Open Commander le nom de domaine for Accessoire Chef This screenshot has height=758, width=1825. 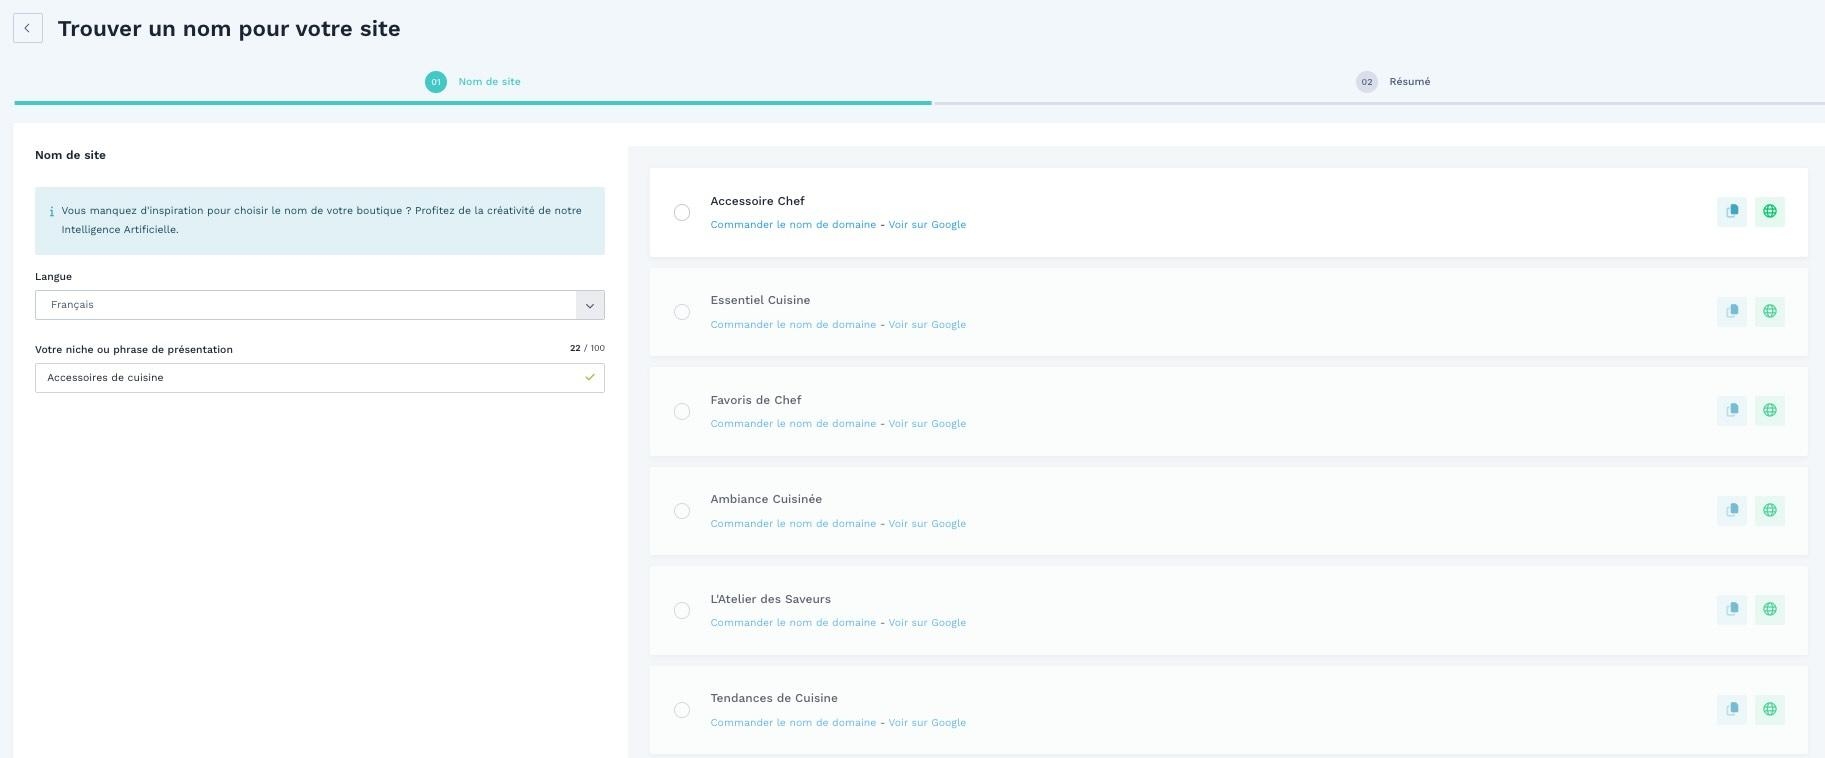[x=793, y=225]
